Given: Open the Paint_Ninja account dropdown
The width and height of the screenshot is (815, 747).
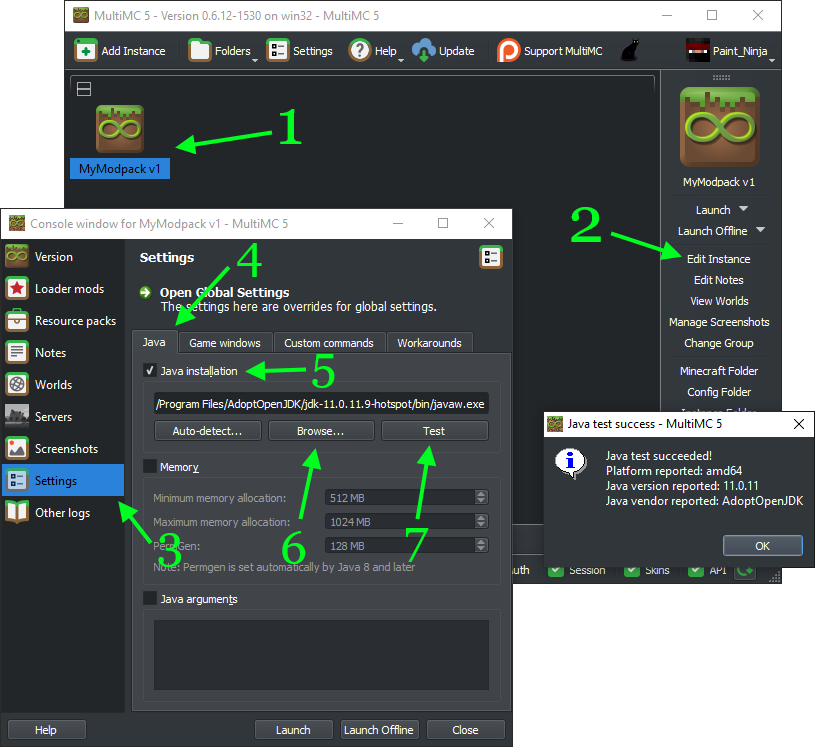Looking at the screenshot, I should coord(772,61).
